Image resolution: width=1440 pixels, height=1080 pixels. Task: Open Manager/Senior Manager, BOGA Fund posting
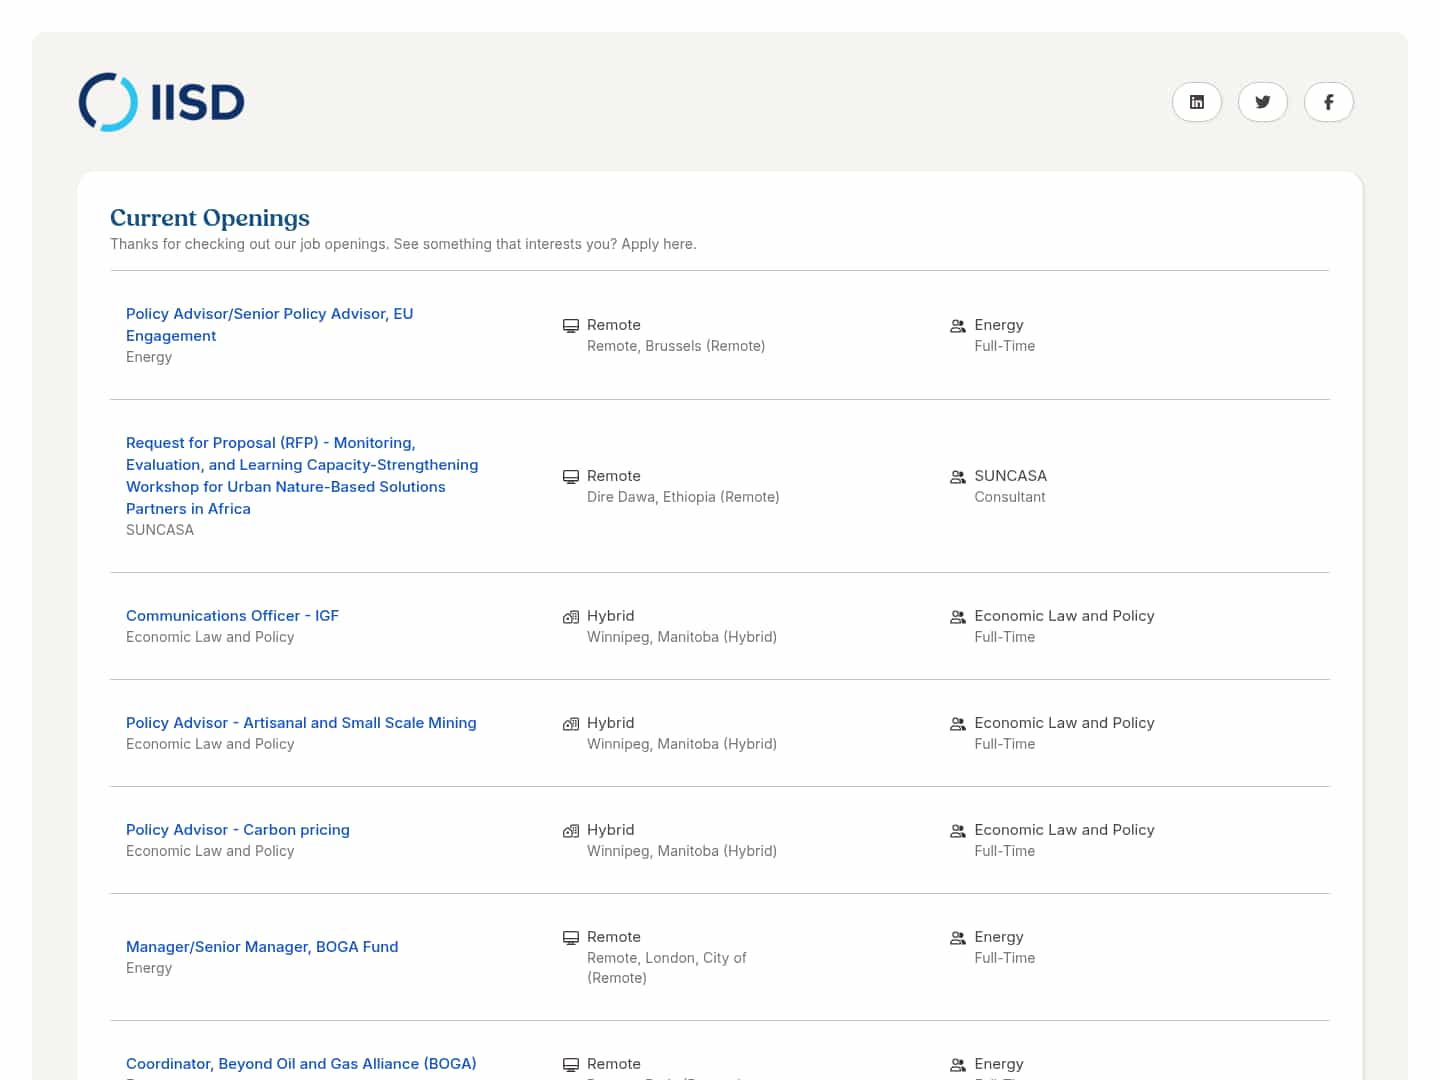(x=262, y=947)
